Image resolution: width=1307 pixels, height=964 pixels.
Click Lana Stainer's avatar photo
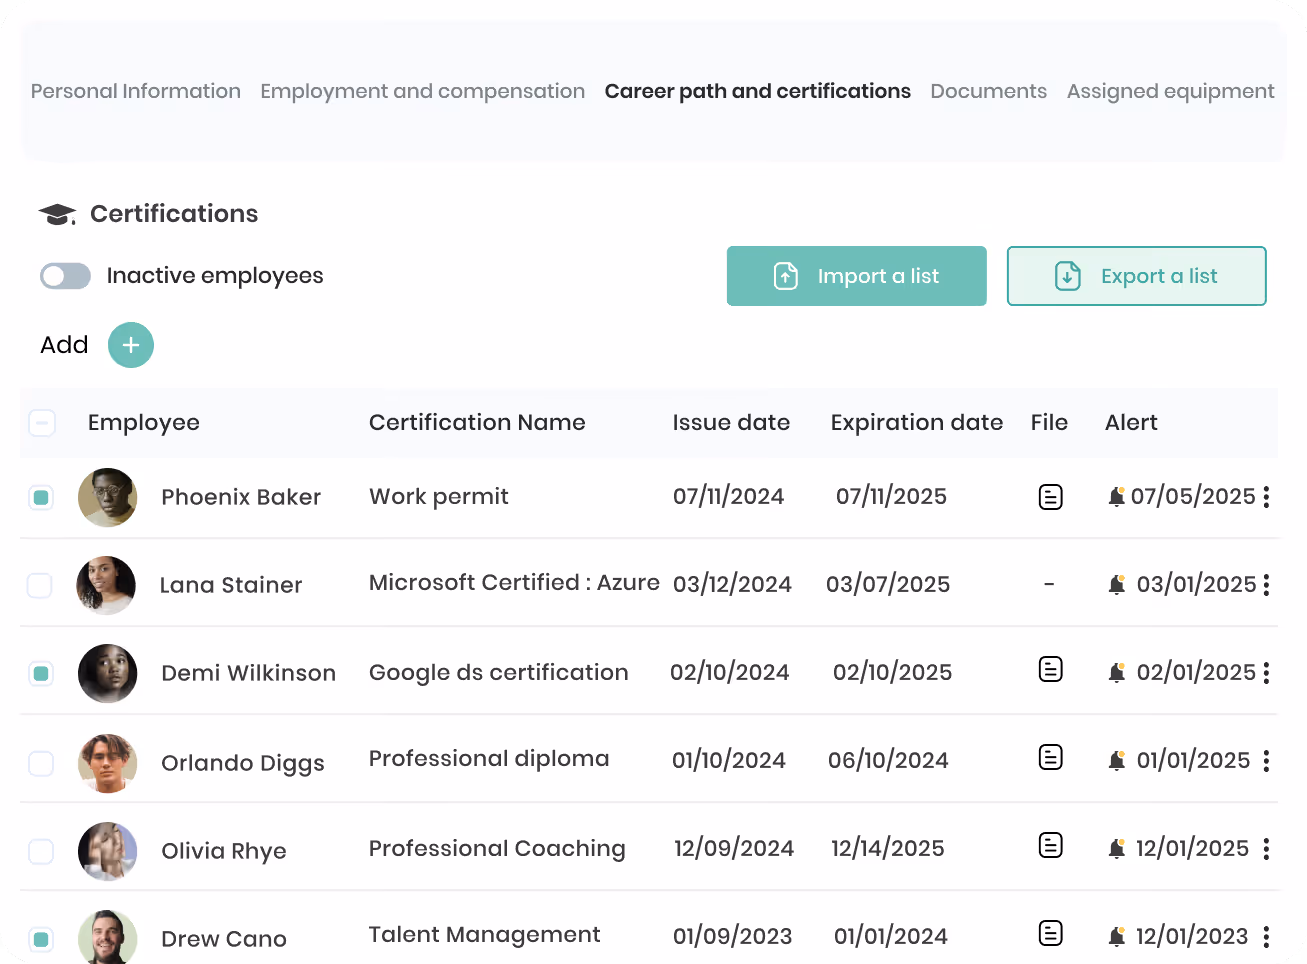click(106, 585)
